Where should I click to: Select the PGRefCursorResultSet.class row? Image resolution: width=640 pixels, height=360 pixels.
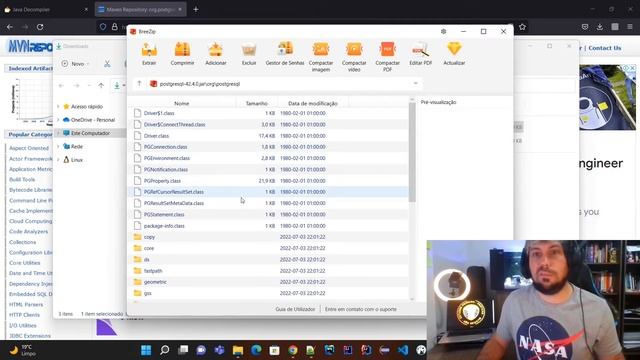click(269, 192)
